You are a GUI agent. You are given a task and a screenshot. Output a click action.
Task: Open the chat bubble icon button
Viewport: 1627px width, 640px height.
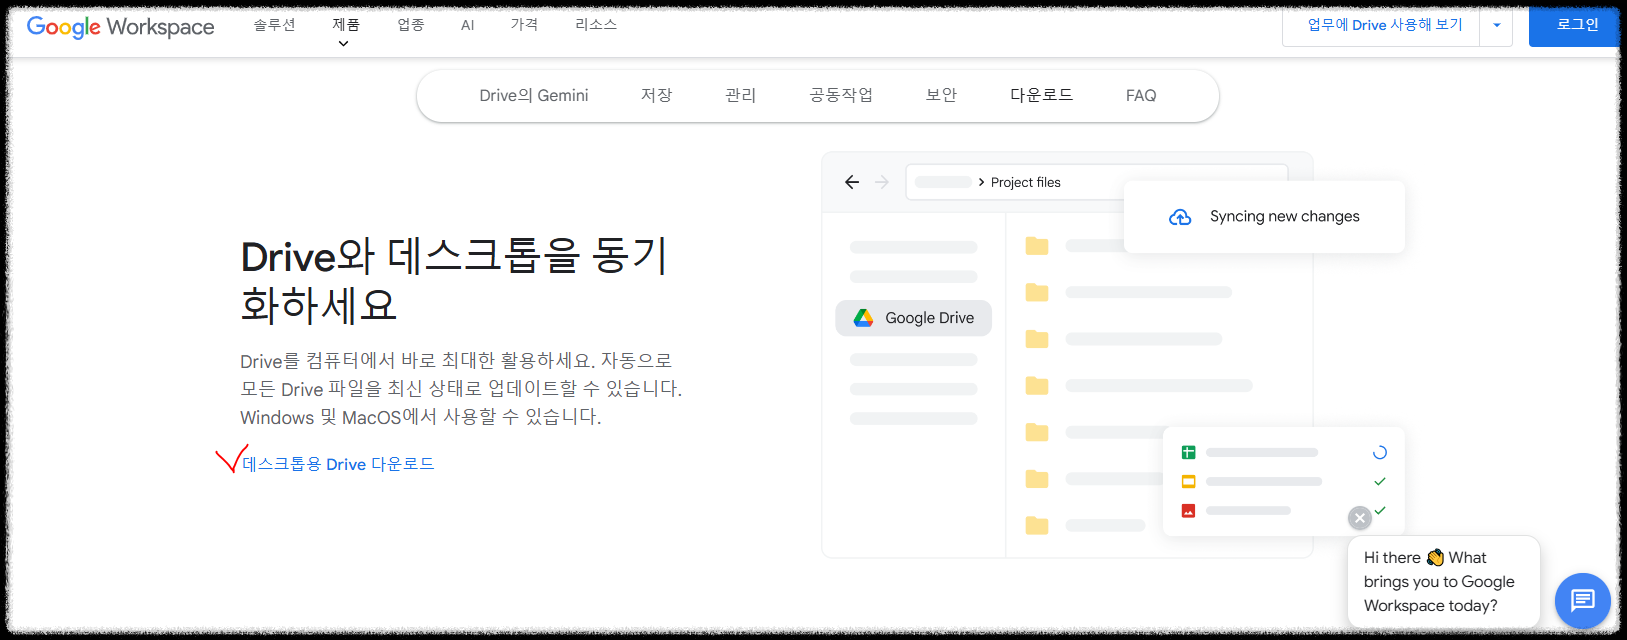coord(1582,600)
